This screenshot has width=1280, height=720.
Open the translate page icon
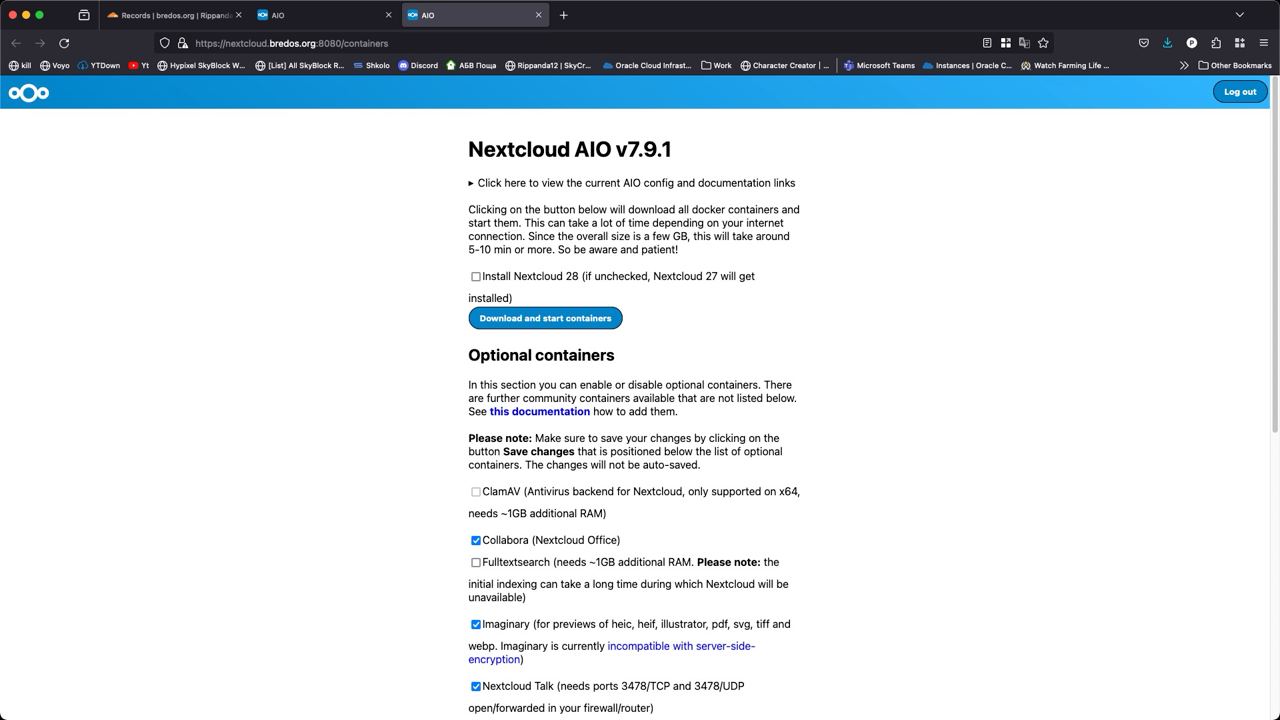click(1024, 43)
